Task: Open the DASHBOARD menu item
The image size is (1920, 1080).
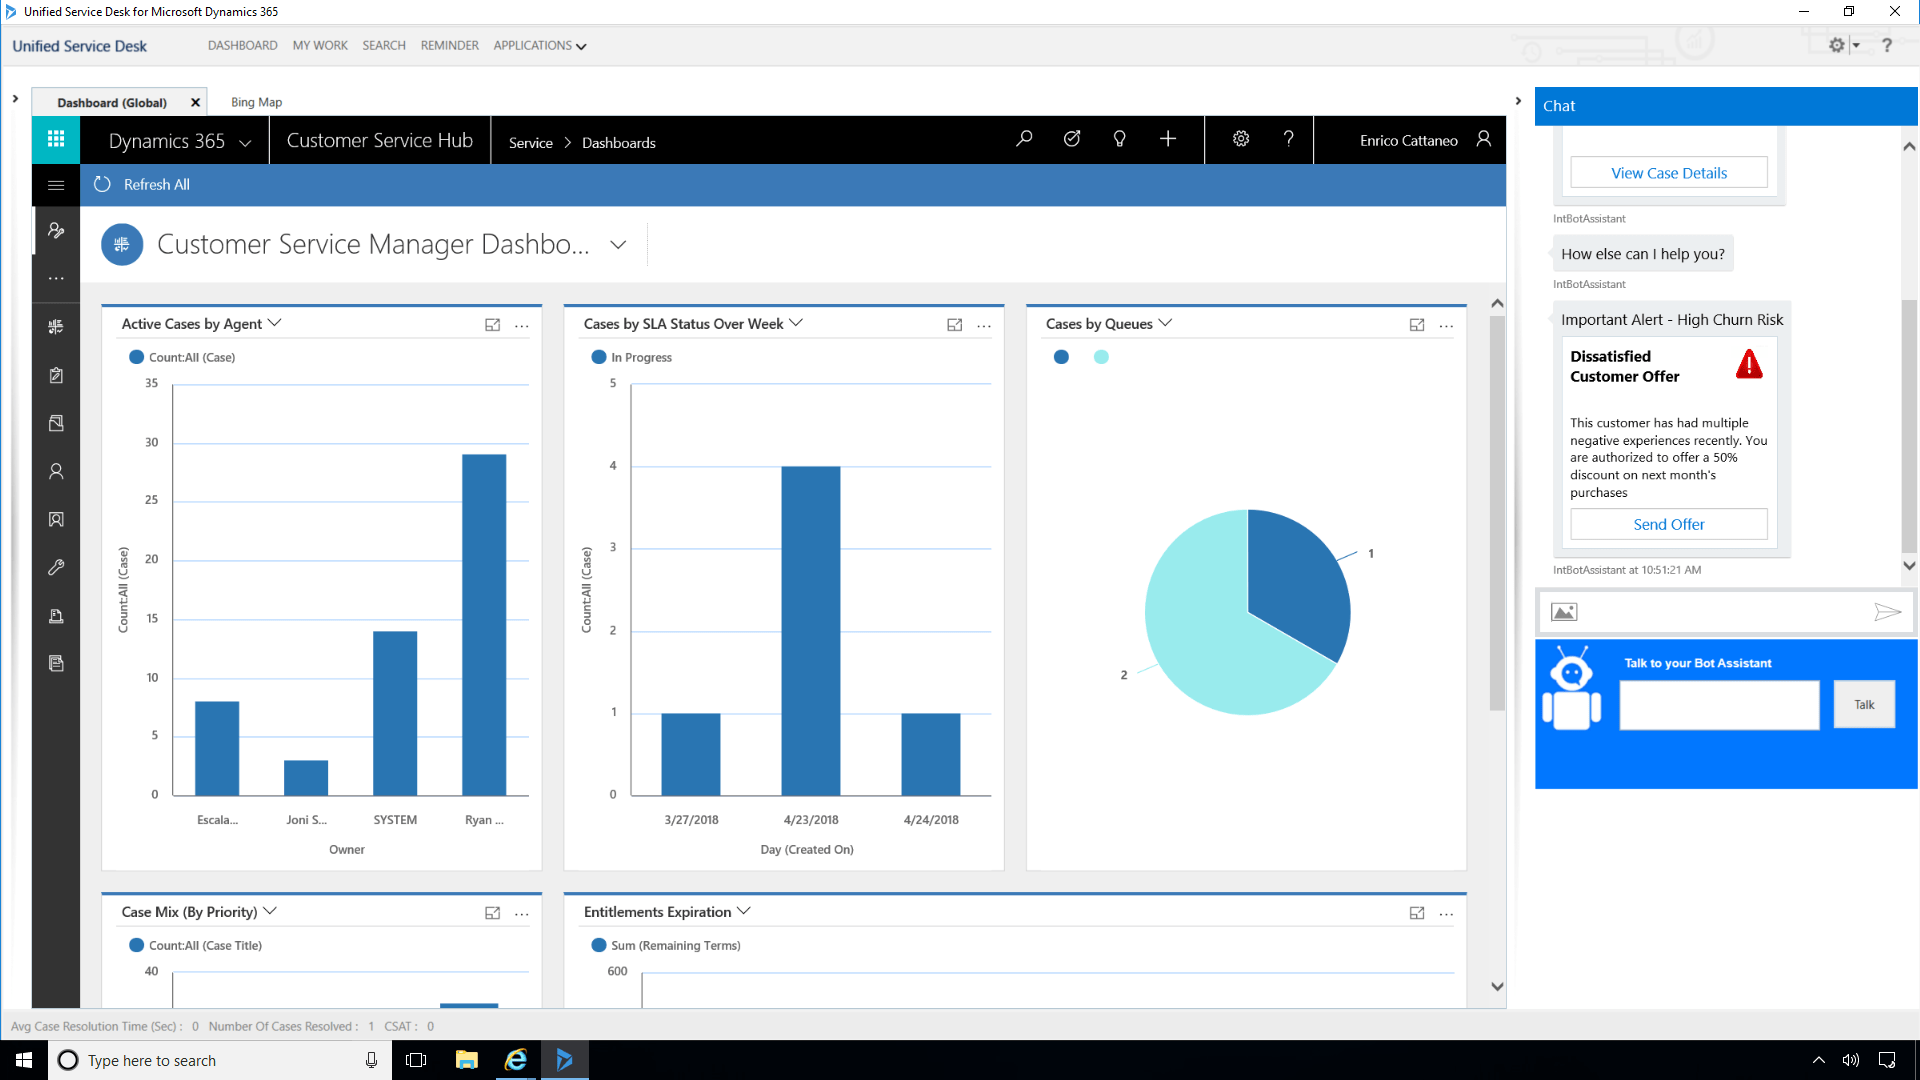Action: (243, 46)
